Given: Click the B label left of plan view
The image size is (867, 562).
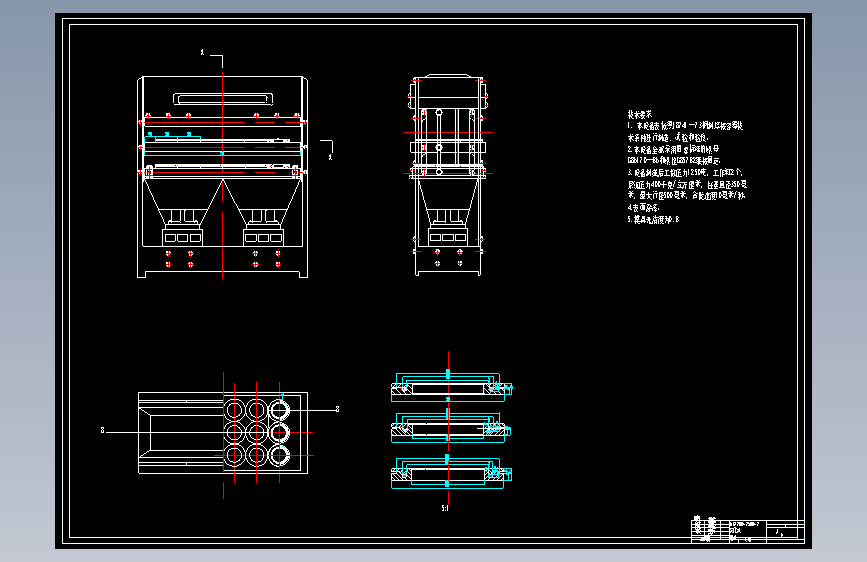Looking at the screenshot, I should tap(102, 430).
